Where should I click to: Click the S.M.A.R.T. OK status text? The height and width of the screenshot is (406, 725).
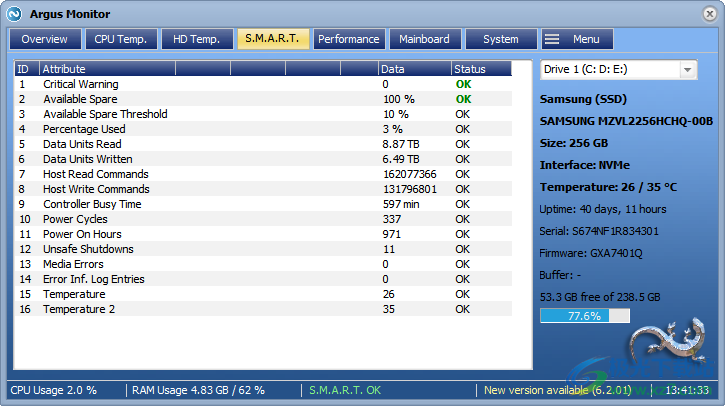345,390
